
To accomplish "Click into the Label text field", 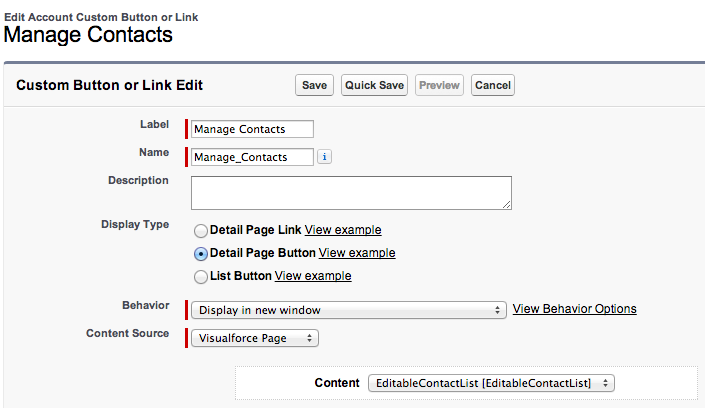I will 252,129.
